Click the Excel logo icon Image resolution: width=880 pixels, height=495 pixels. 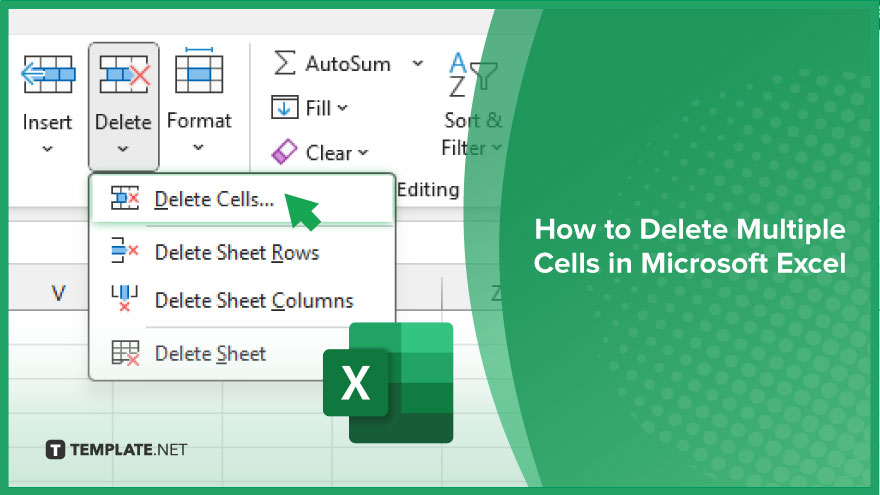point(388,383)
